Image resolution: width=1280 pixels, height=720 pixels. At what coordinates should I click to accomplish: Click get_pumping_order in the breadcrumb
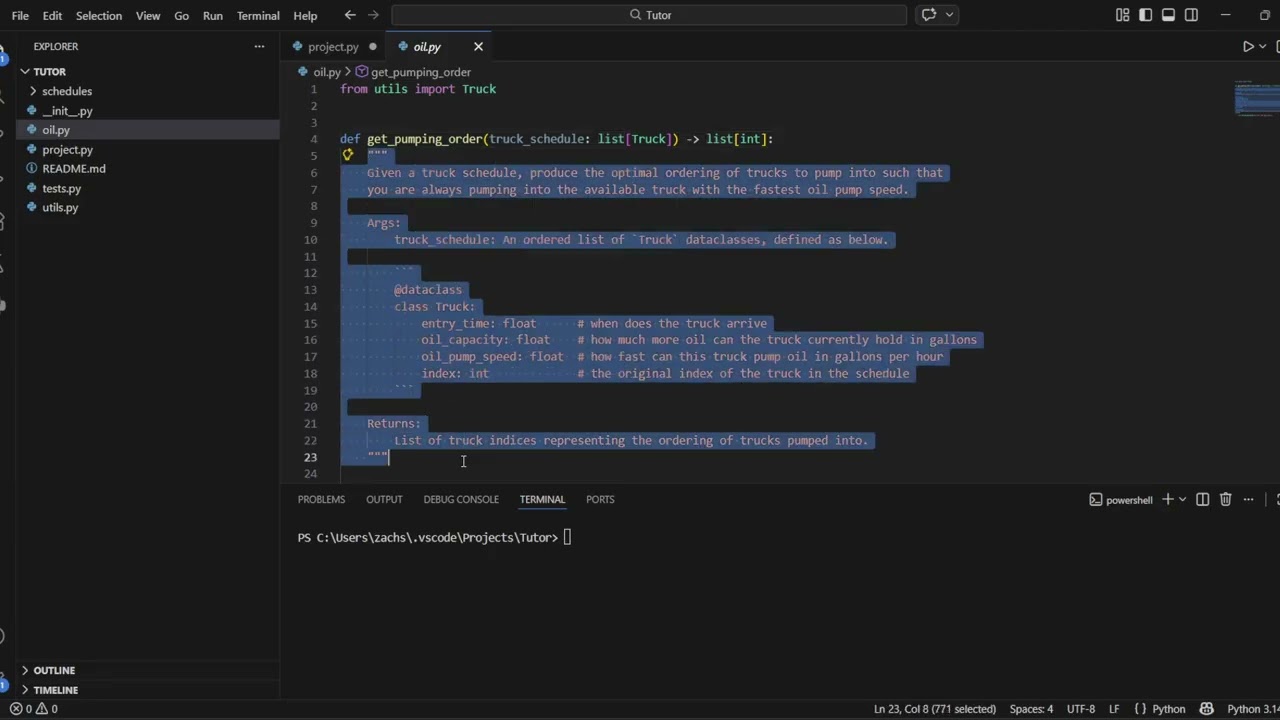coord(420,72)
